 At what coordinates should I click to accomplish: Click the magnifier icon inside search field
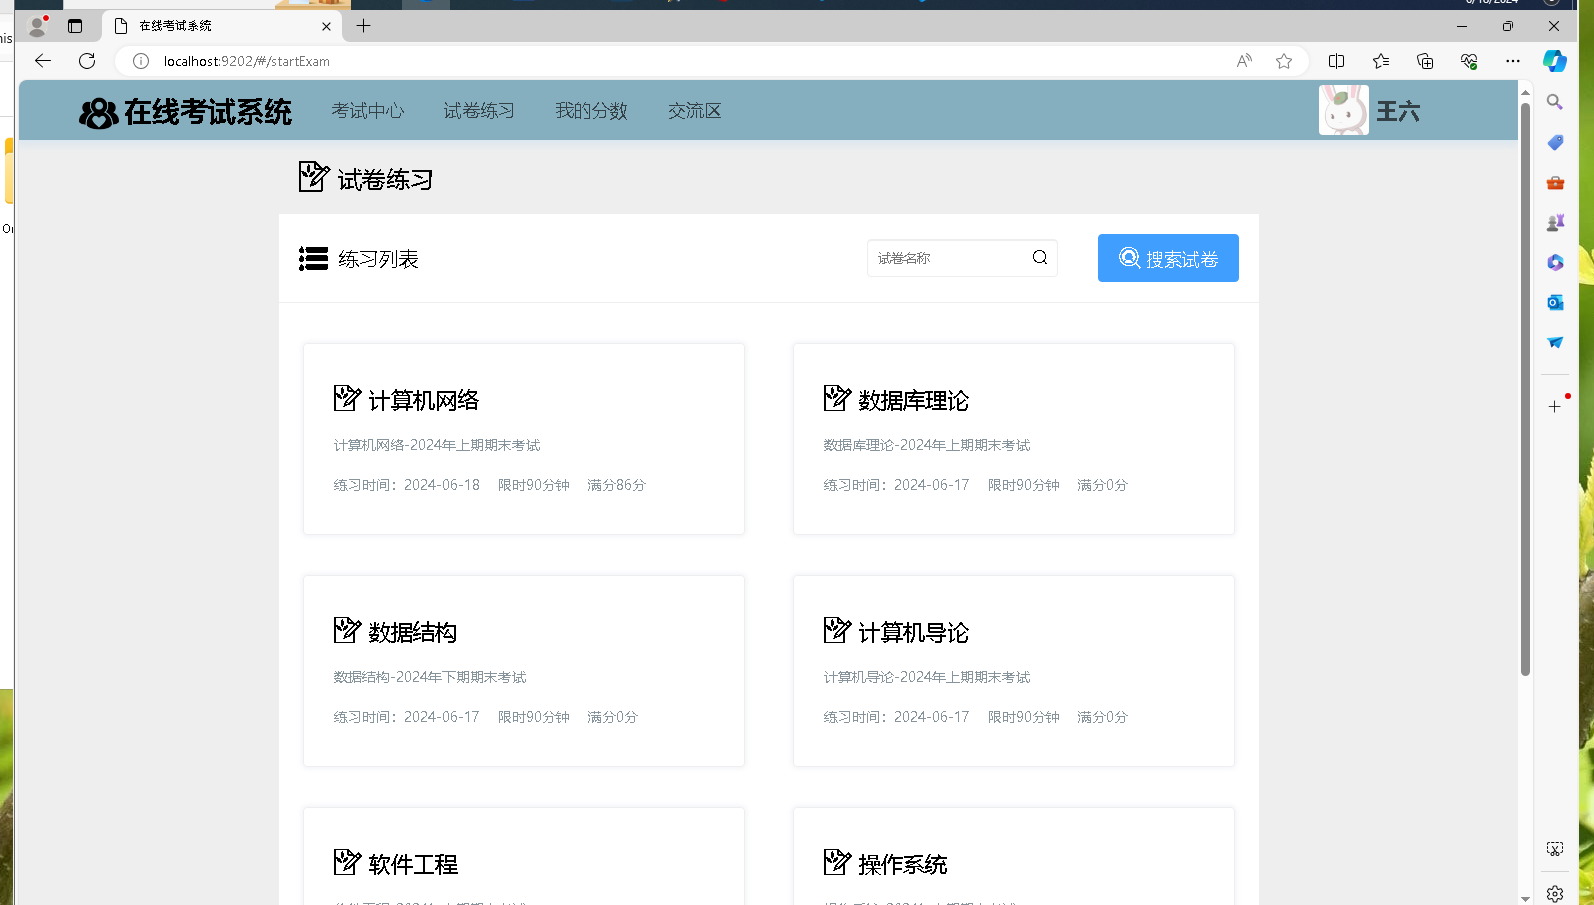1040,258
